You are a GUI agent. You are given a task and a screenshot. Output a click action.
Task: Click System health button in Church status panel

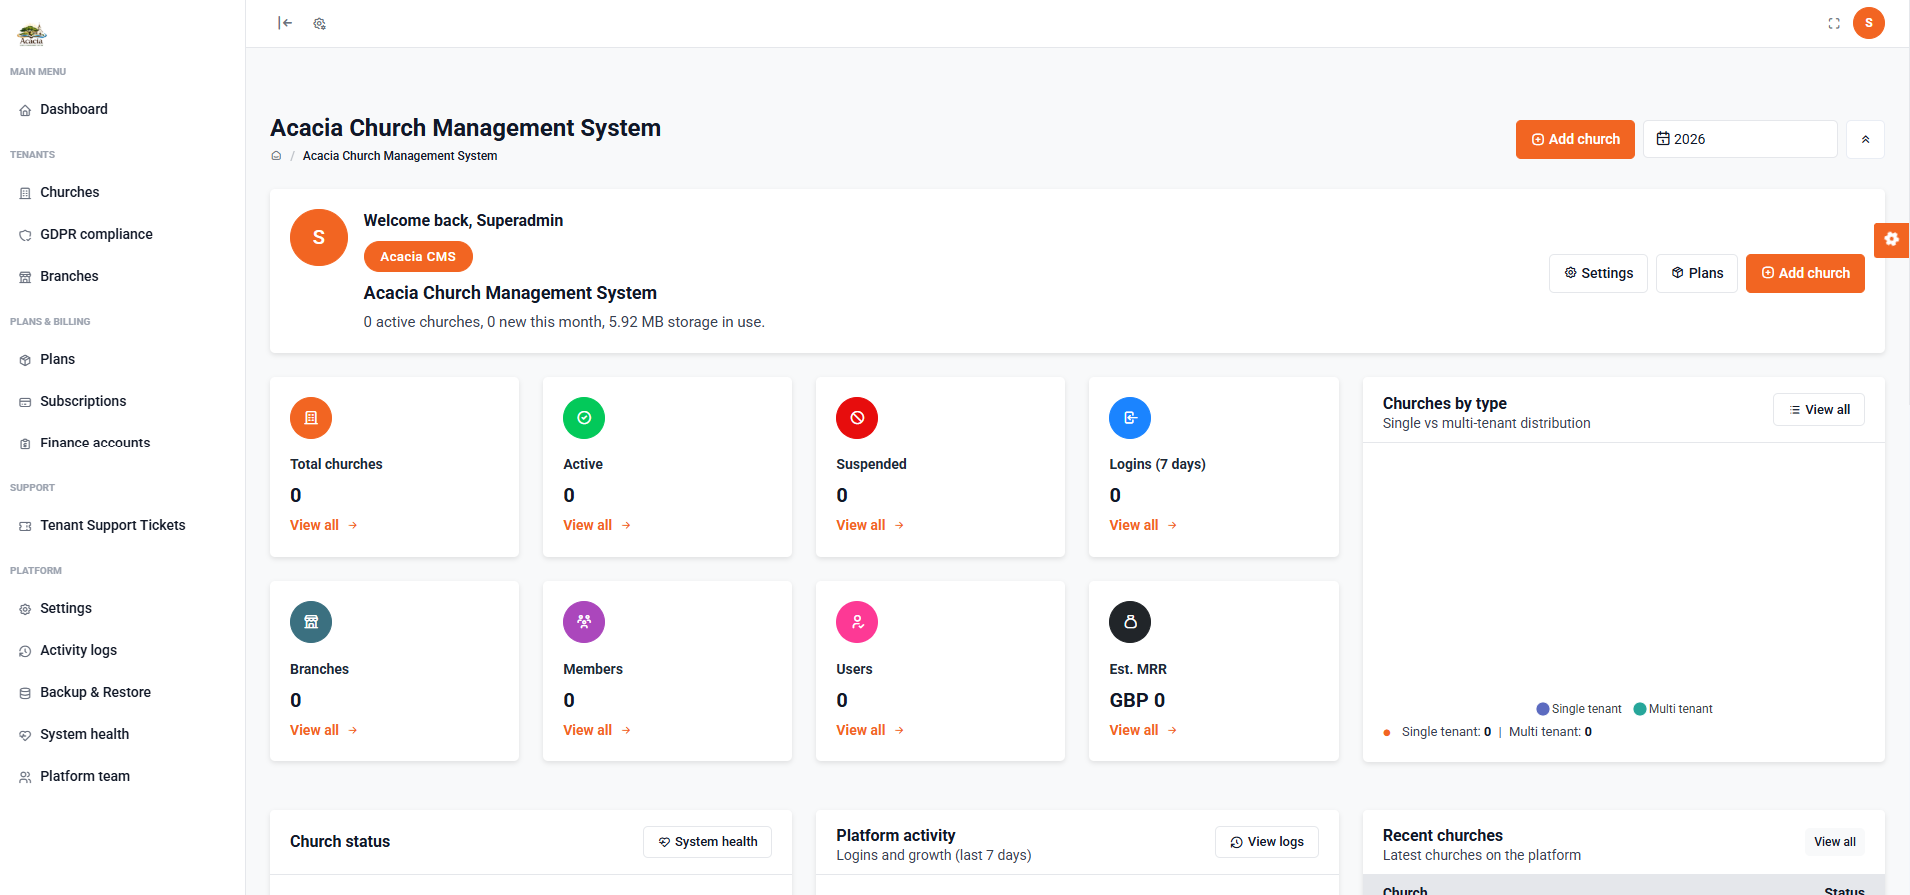pyautogui.click(x=707, y=842)
